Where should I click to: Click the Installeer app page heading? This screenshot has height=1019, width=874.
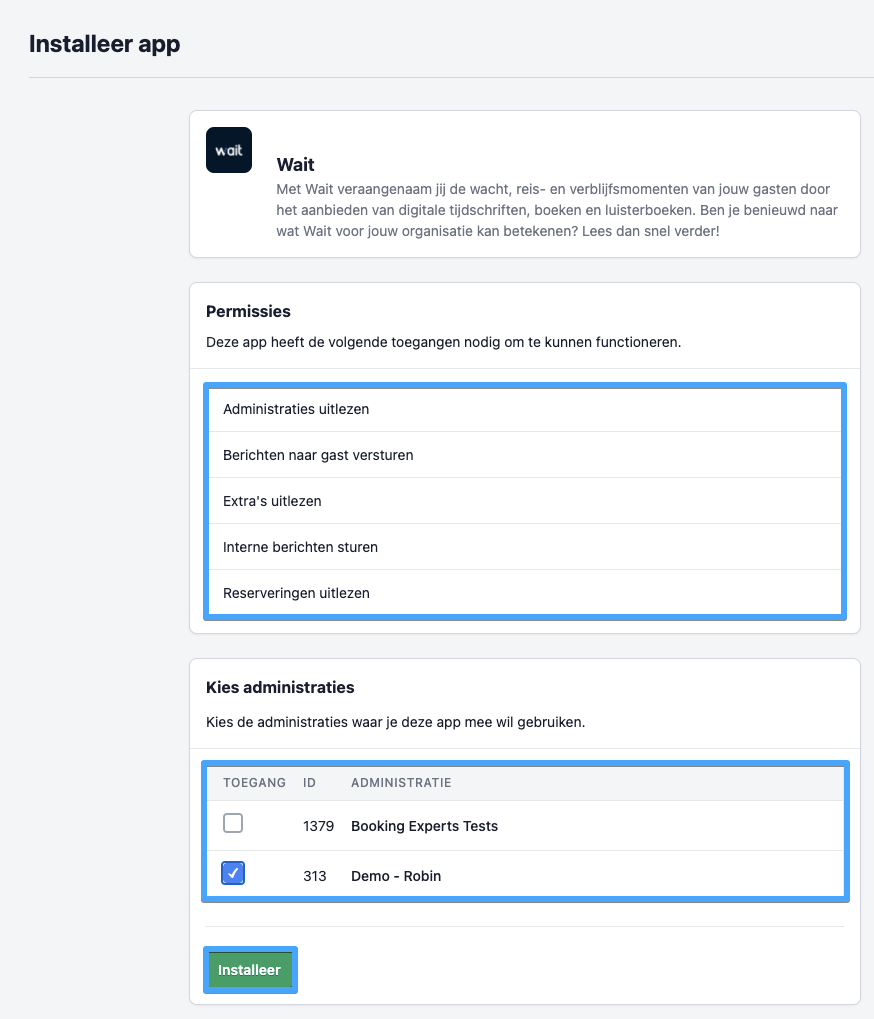pyautogui.click(x=105, y=44)
